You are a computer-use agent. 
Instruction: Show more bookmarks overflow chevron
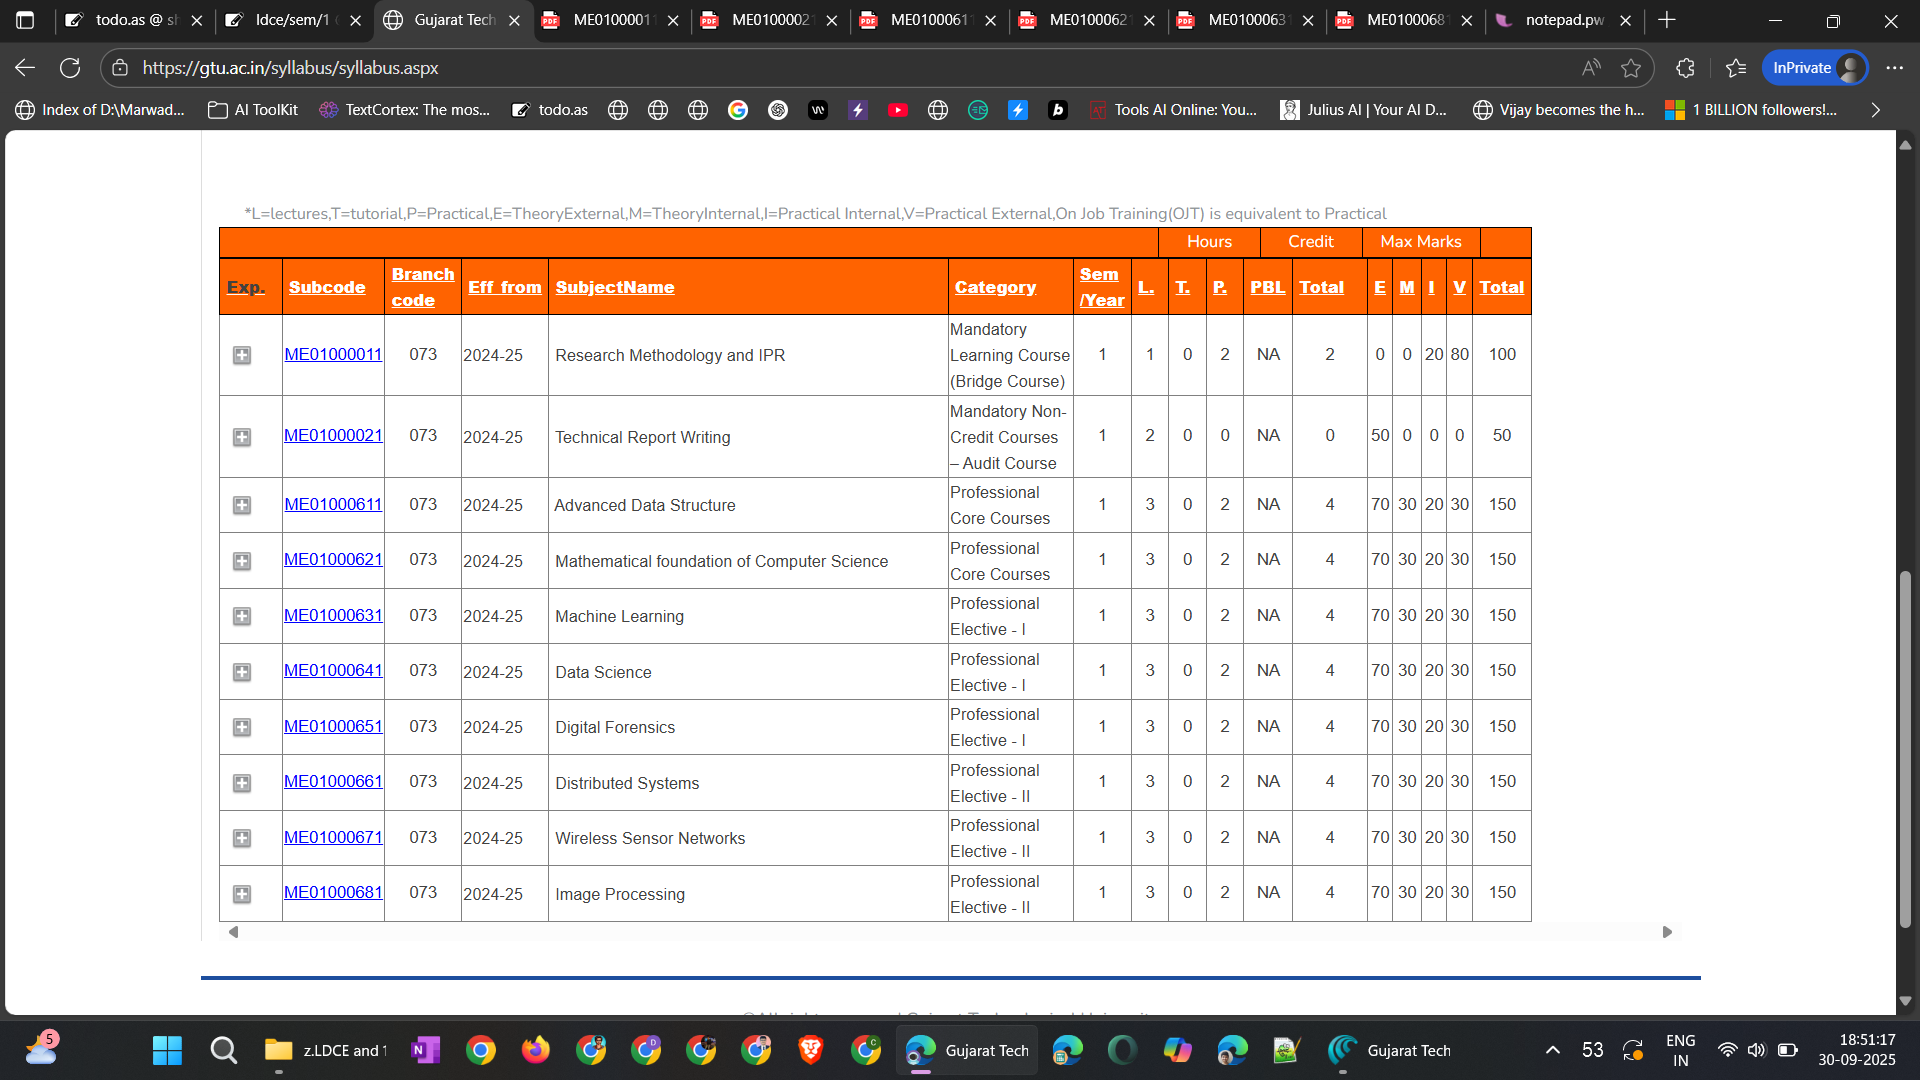[1876, 110]
